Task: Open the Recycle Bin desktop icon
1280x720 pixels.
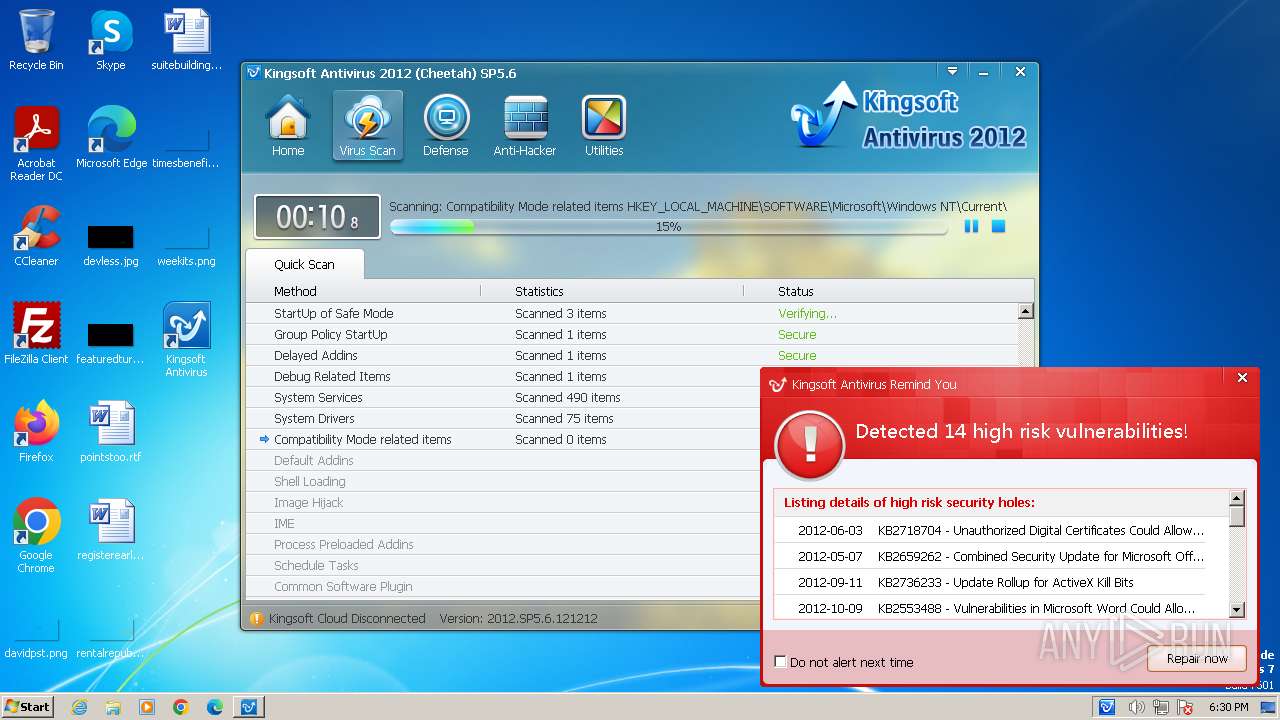Action: (36, 40)
